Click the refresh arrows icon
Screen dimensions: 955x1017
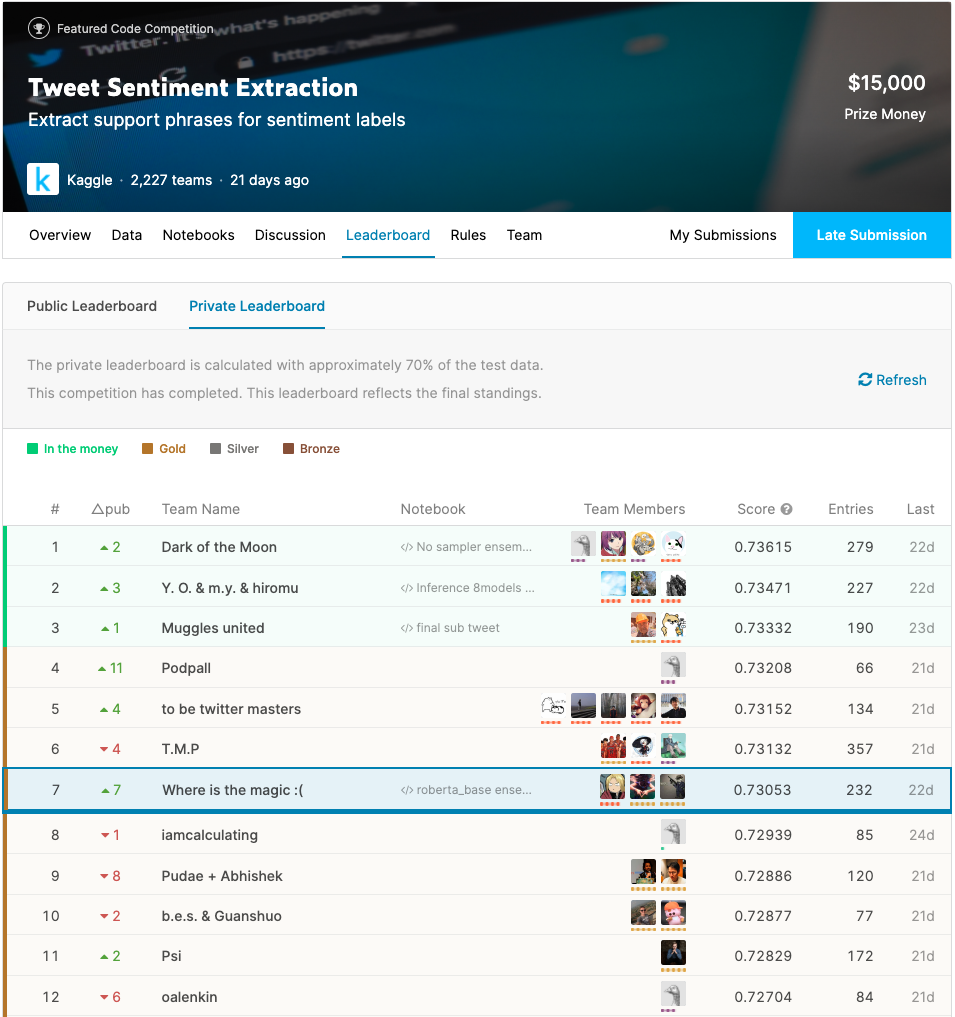point(865,380)
